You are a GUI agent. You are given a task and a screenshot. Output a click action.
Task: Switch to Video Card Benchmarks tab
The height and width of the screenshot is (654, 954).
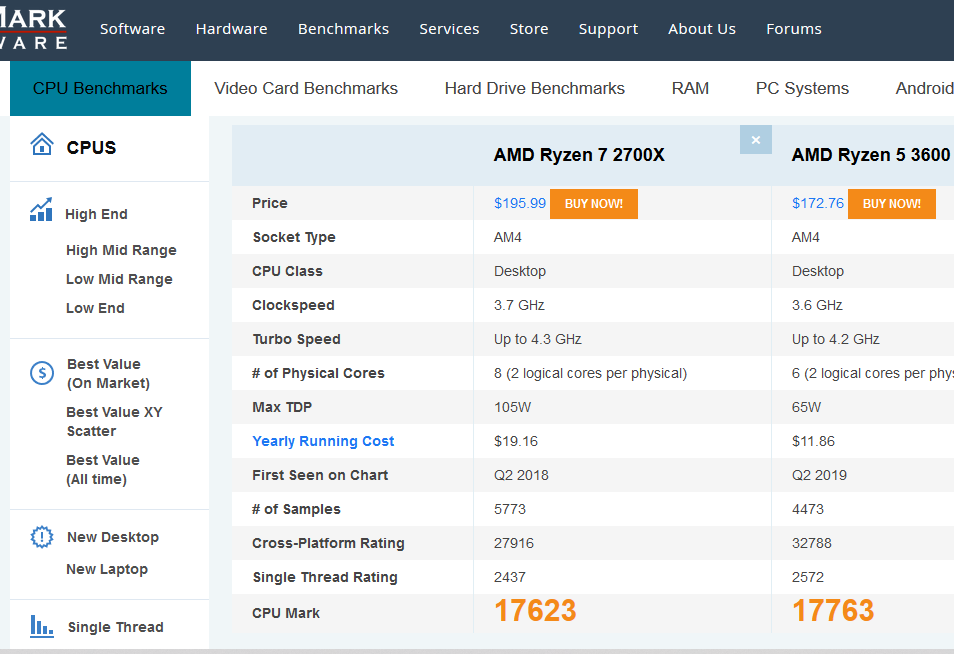306,88
